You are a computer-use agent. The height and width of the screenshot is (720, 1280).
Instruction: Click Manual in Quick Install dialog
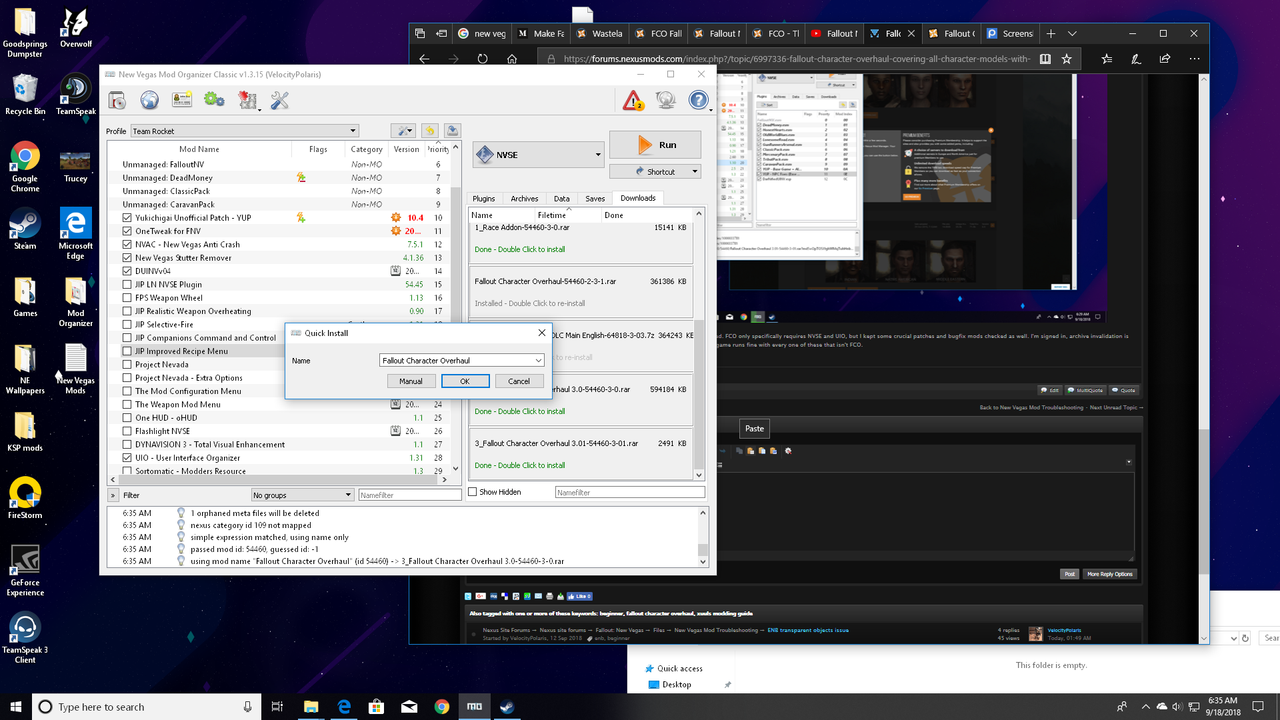coord(411,381)
